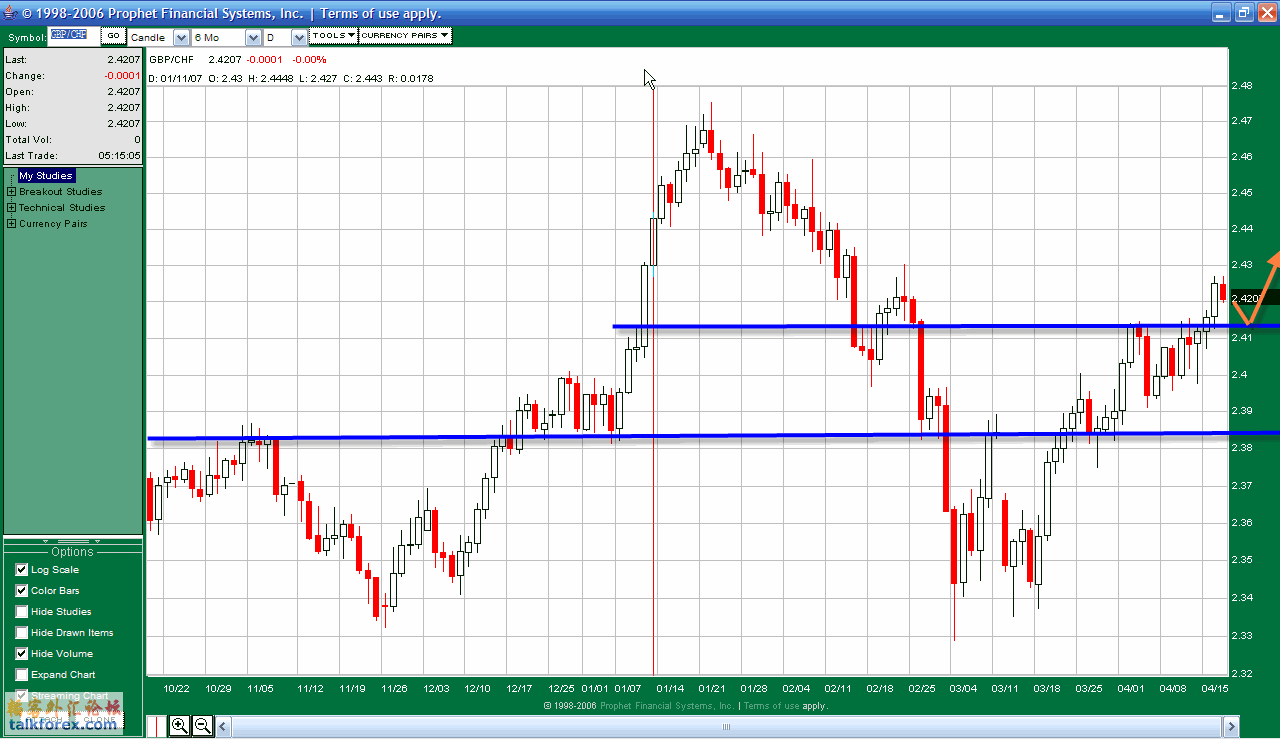
Task: Maximize the chart window
Action: point(1244,13)
